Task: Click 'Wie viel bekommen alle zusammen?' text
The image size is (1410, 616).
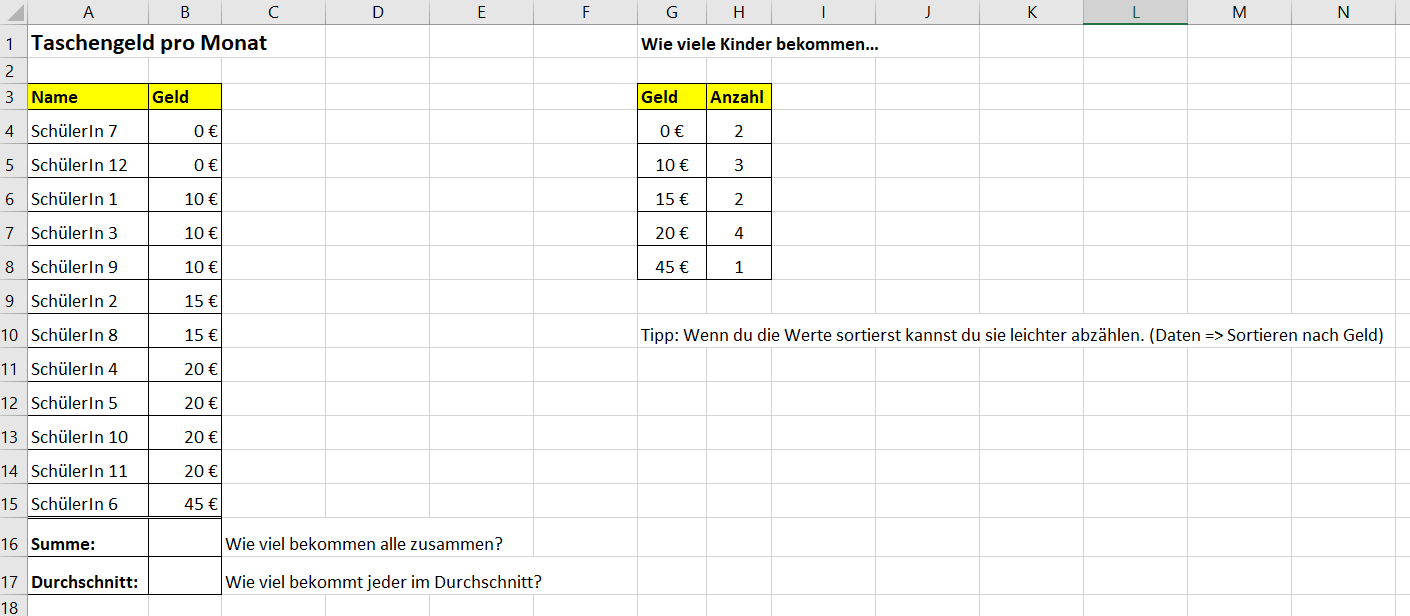Action: [x=364, y=544]
